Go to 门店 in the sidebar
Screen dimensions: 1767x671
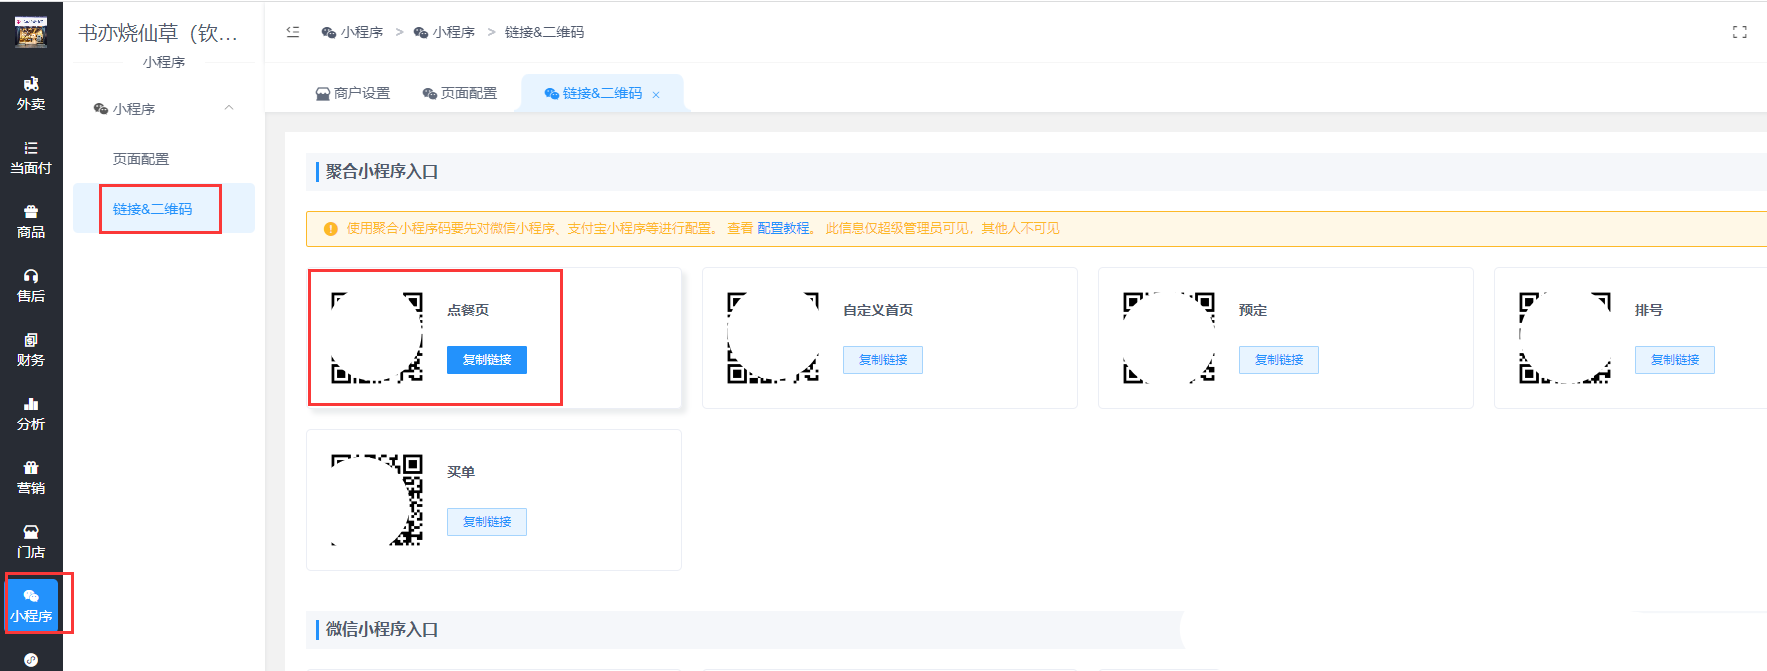pos(31,542)
